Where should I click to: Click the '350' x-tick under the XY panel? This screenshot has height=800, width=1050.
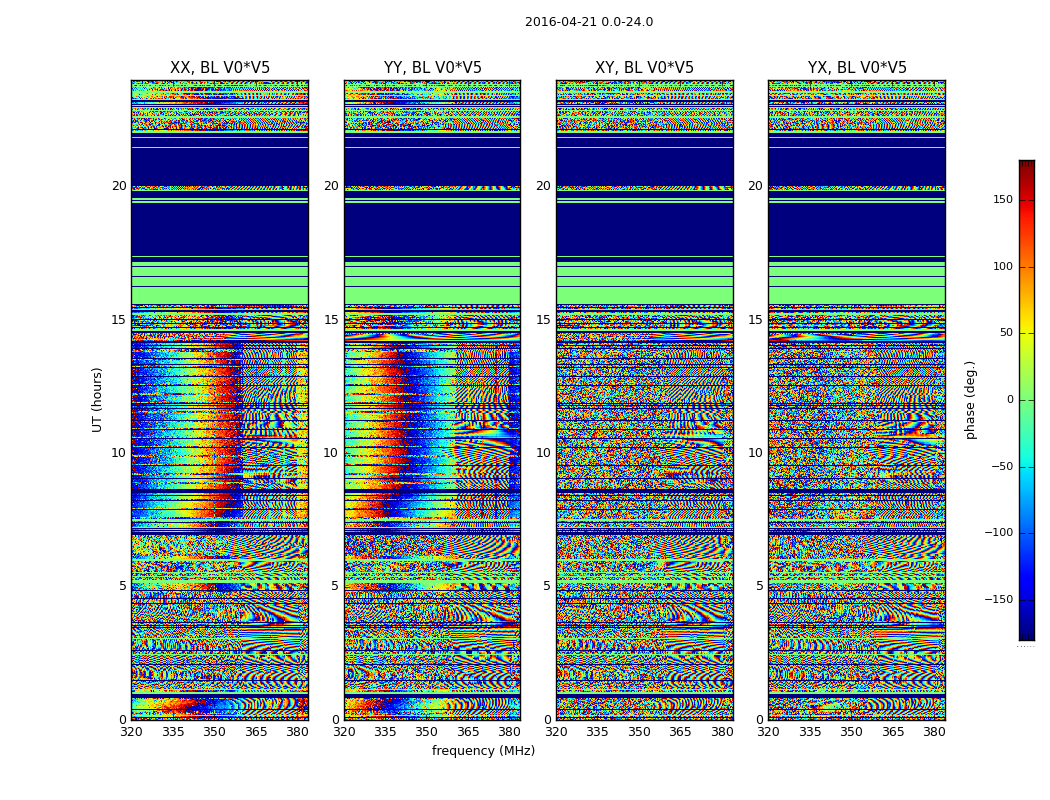coord(639,732)
